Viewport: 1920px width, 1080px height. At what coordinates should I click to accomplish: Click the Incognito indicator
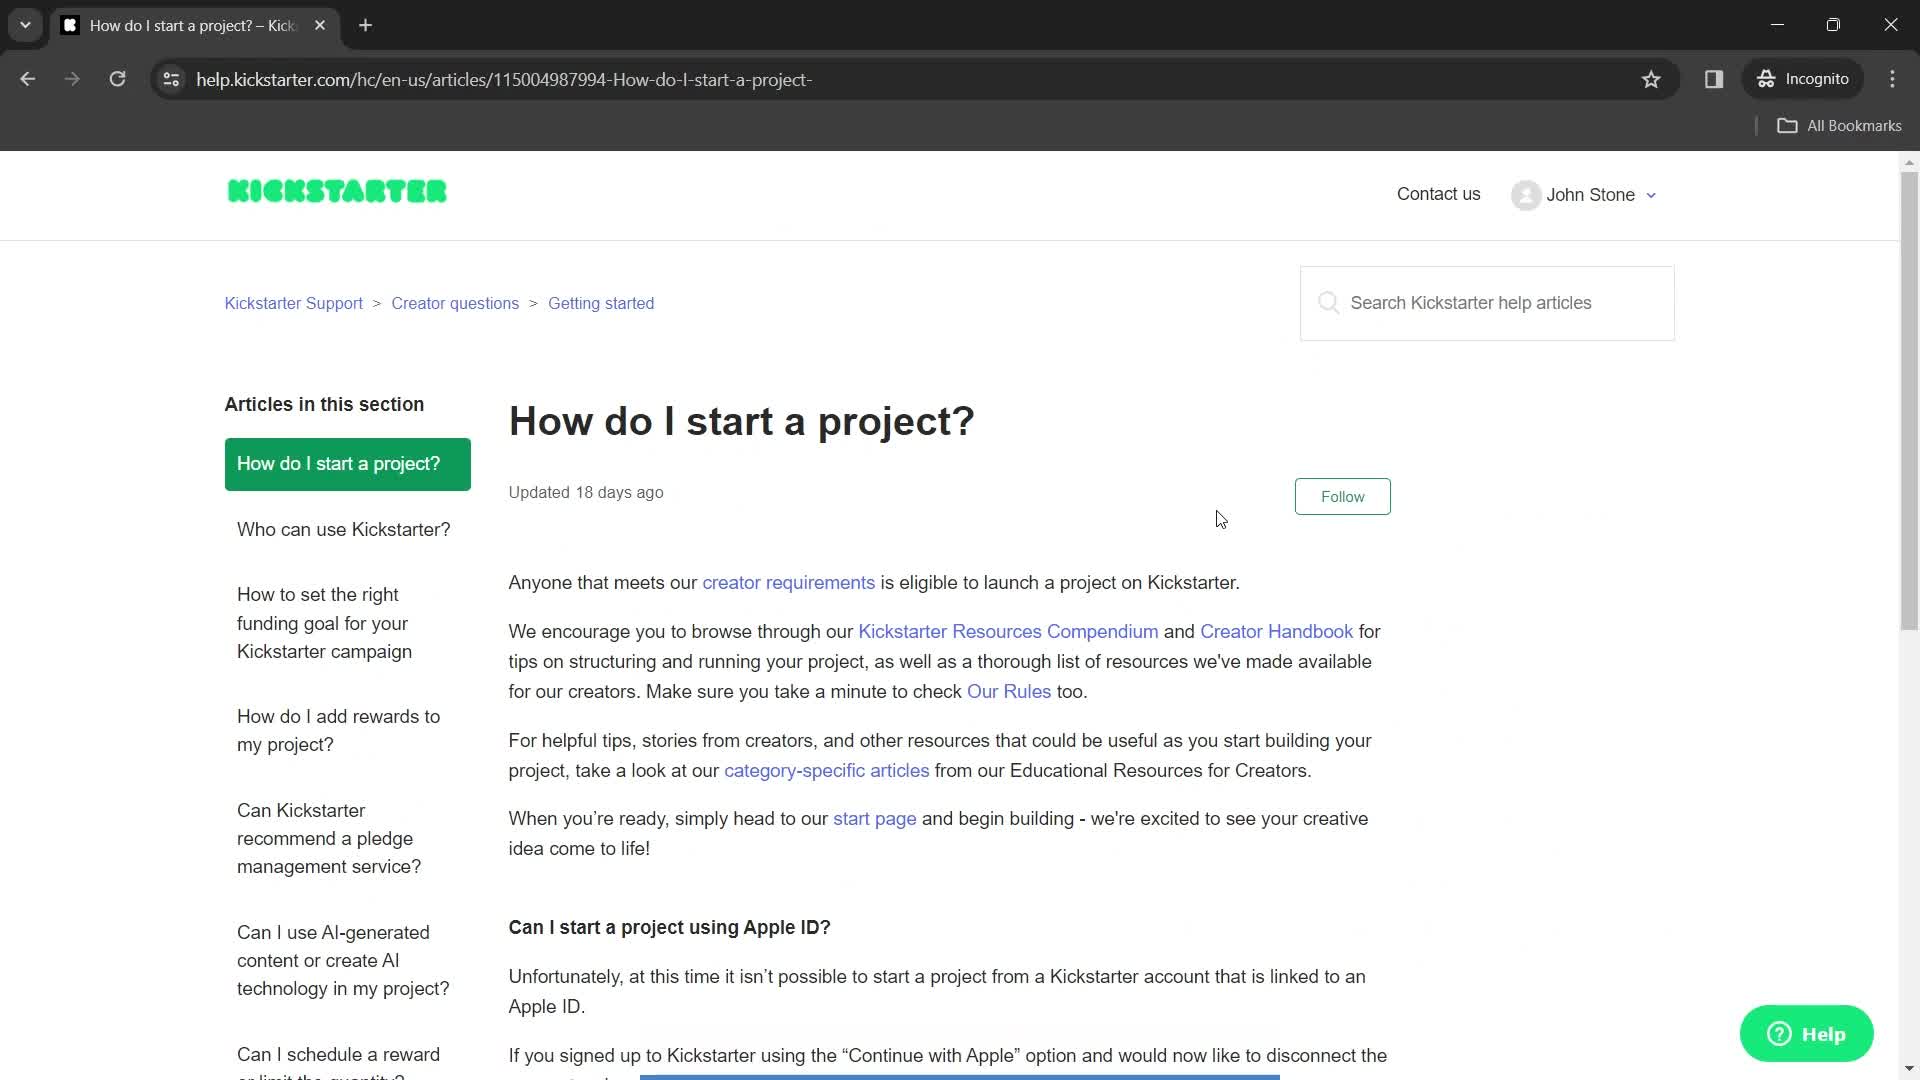(1803, 79)
